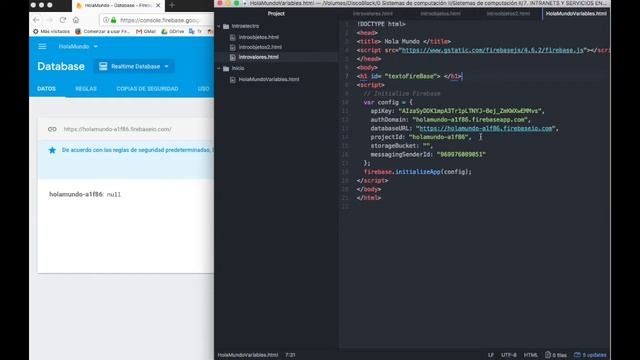The height and width of the screenshot is (360, 640).
Task: Open a new browser tab
Action: coord(172,5)
